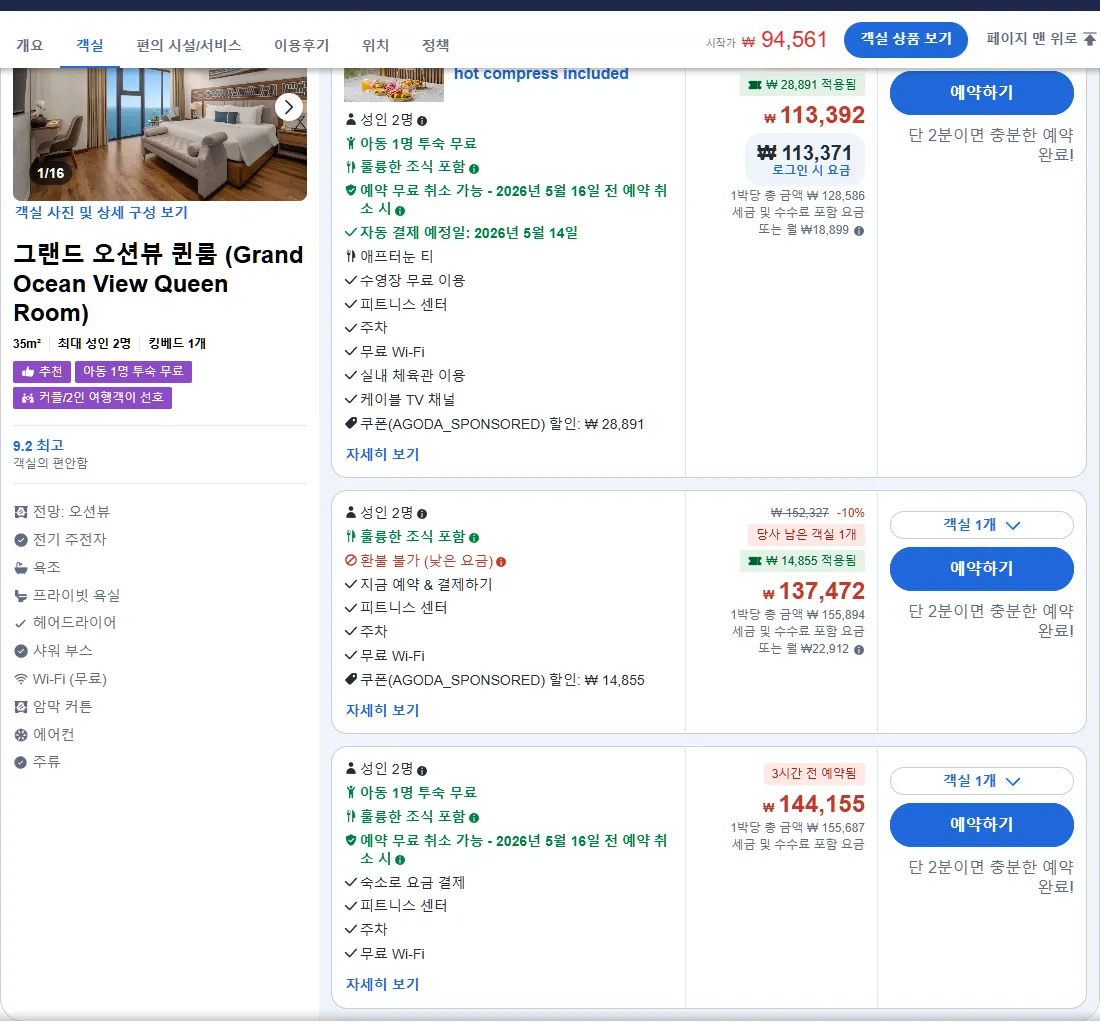Click the 9.2 최고 rating
This screenshot has width=1100, height=1022.
39,445
